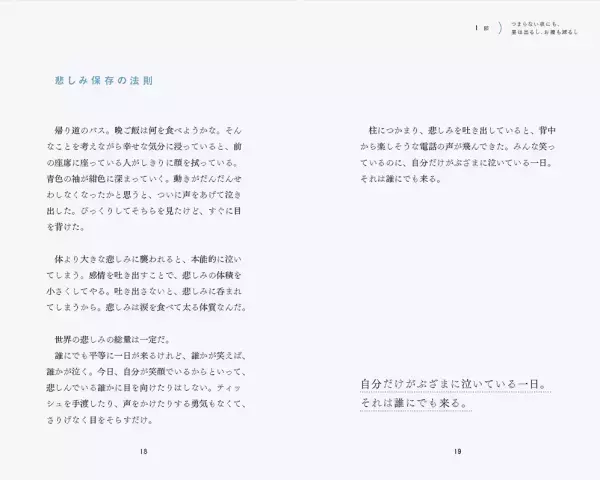This screenshot has width=600, height=480.
Task: Click the "1 部" chapter label in the header
Action: [482, 28]
